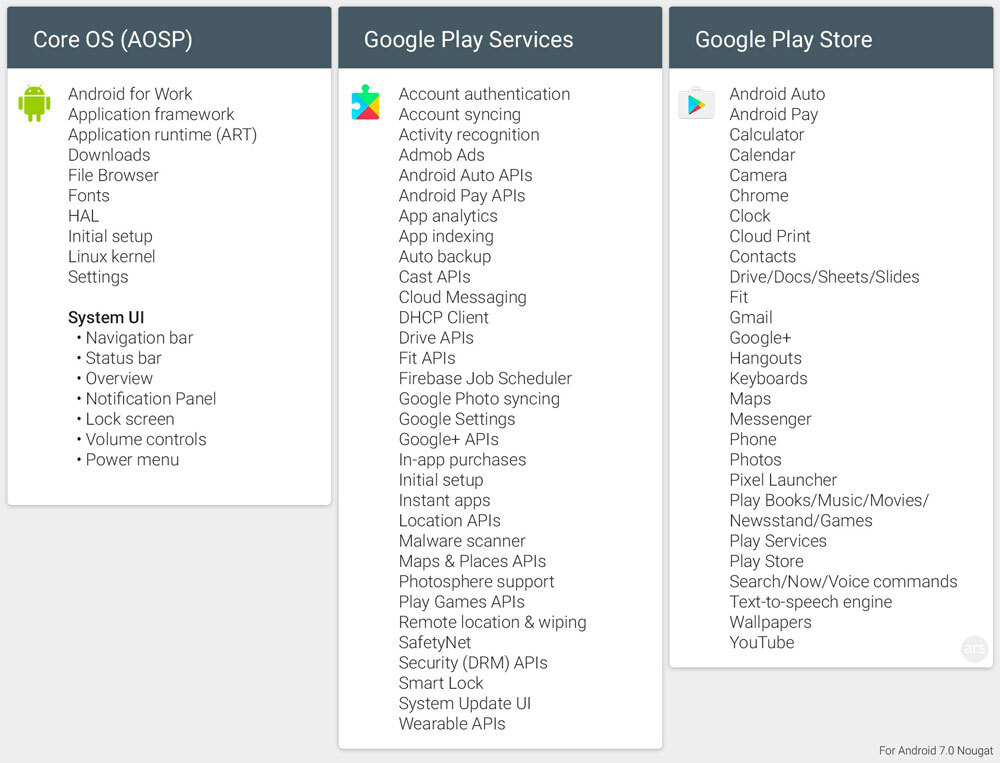This screenshot has width=1000, height=763.
Task: Click For Android 7.0 Nougat caption
Action: click(x=936, y=751)
